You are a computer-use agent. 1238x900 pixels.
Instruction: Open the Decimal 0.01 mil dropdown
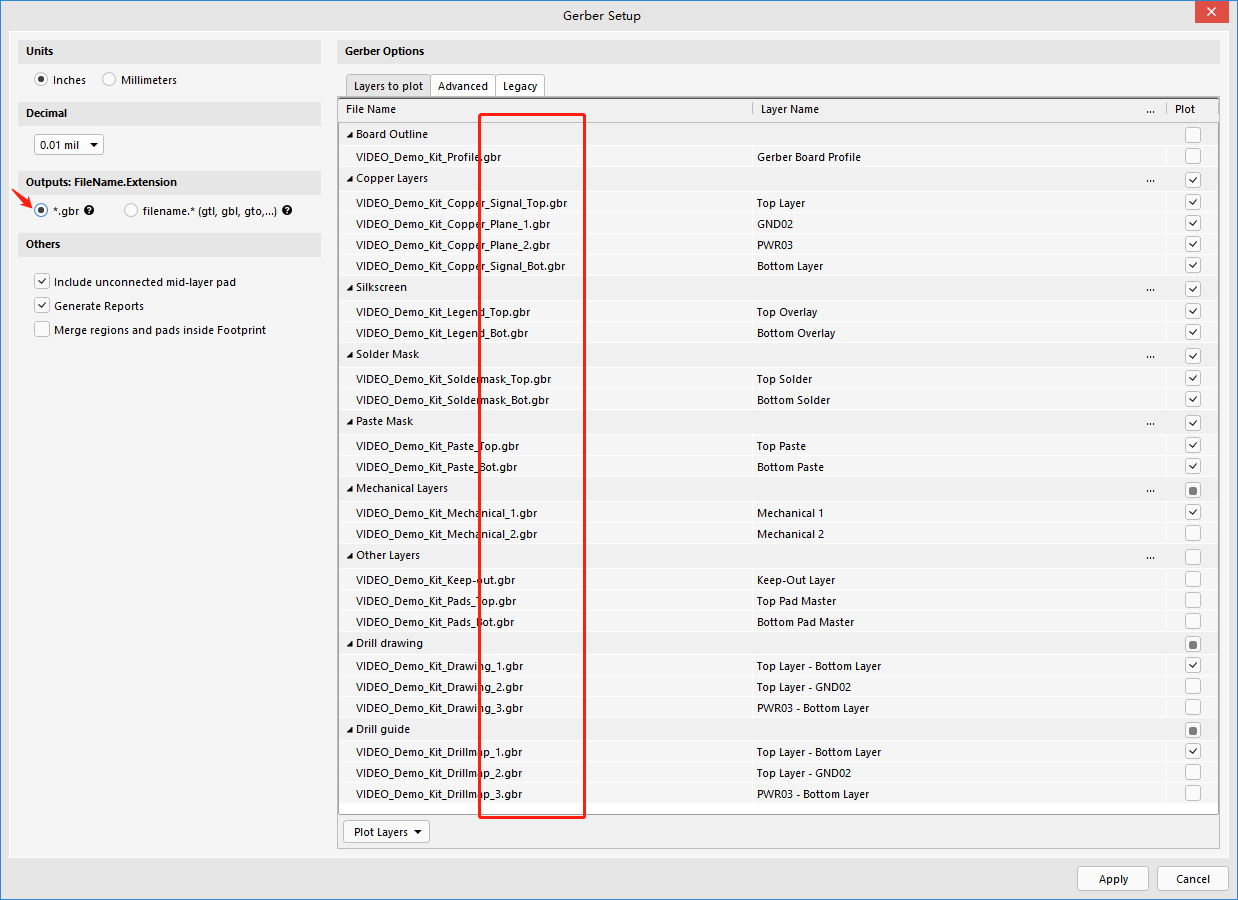pos(68,145)
